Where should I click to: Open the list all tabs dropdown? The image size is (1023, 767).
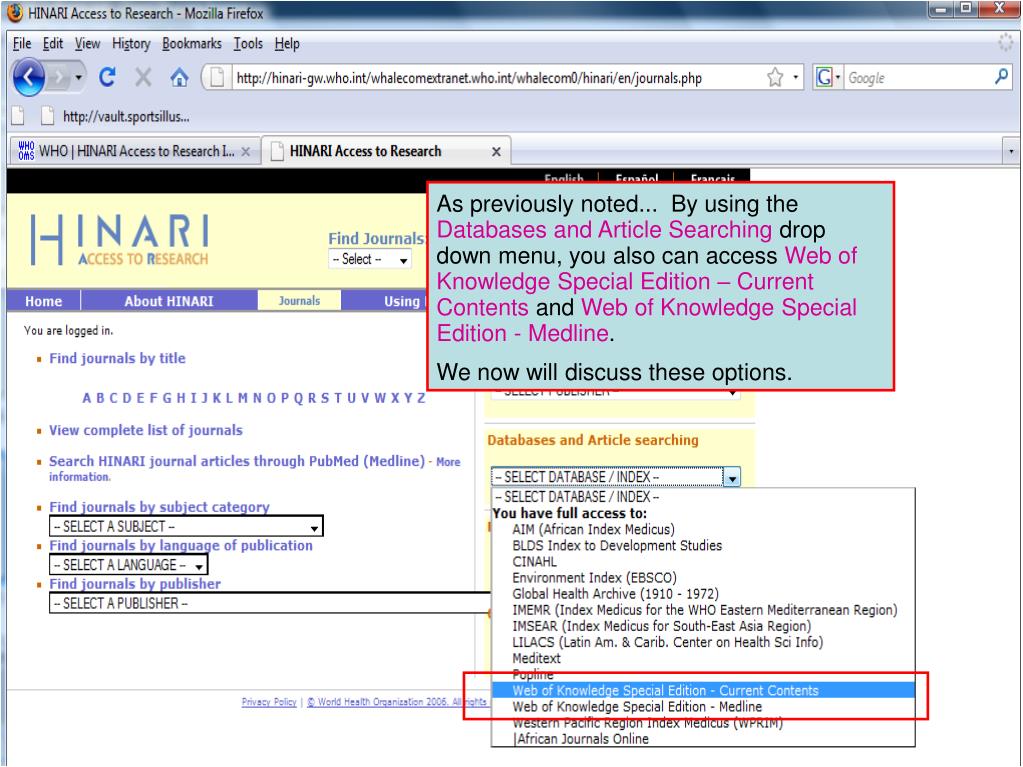click(1011, 151)
